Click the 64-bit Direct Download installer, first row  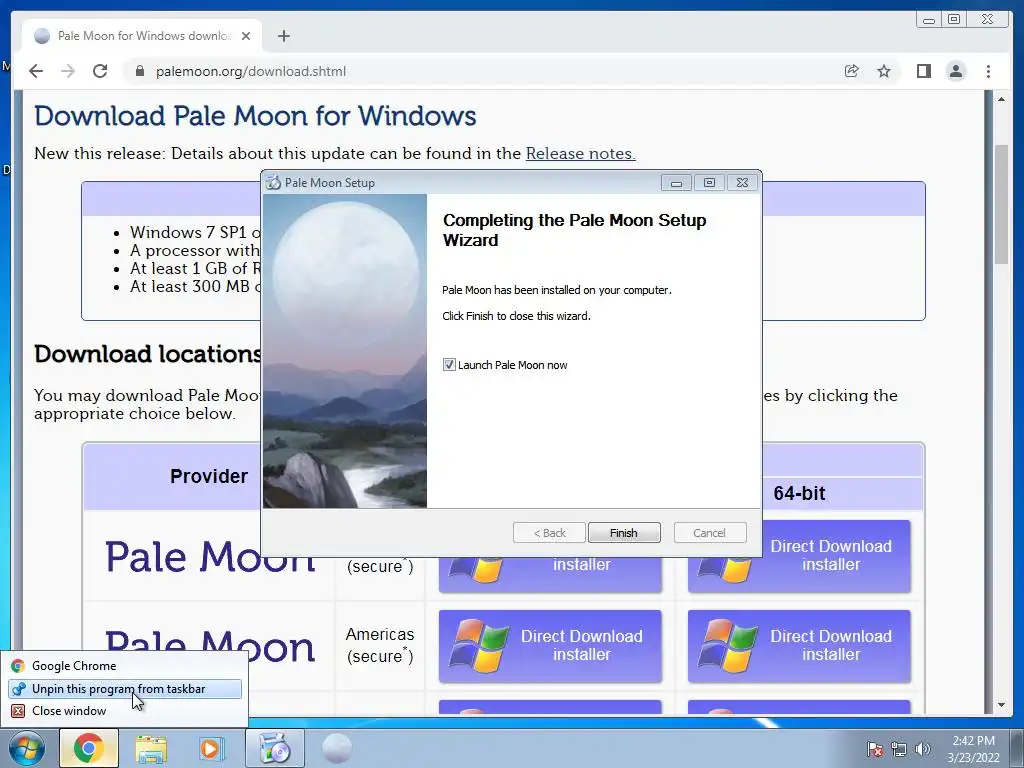799,556
